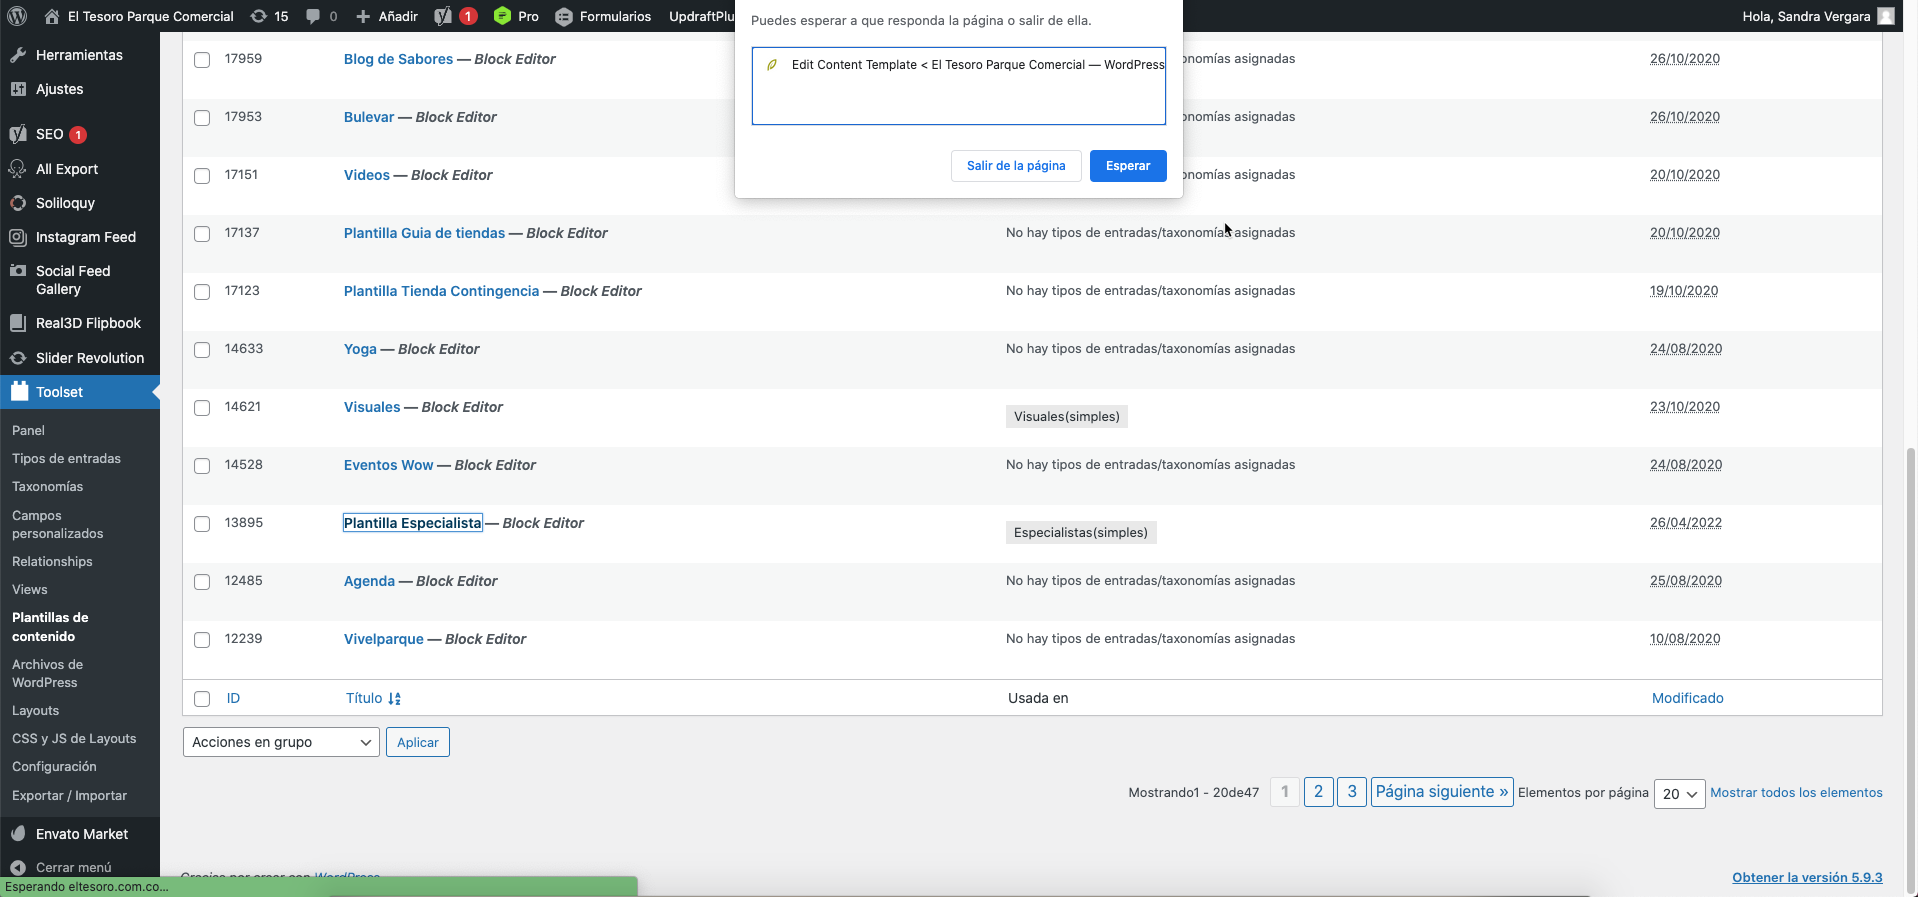Click the Esperar button in the dialog
Image resolution: width=1918 pixels, height=897 pixels.
click(1128, 166)
